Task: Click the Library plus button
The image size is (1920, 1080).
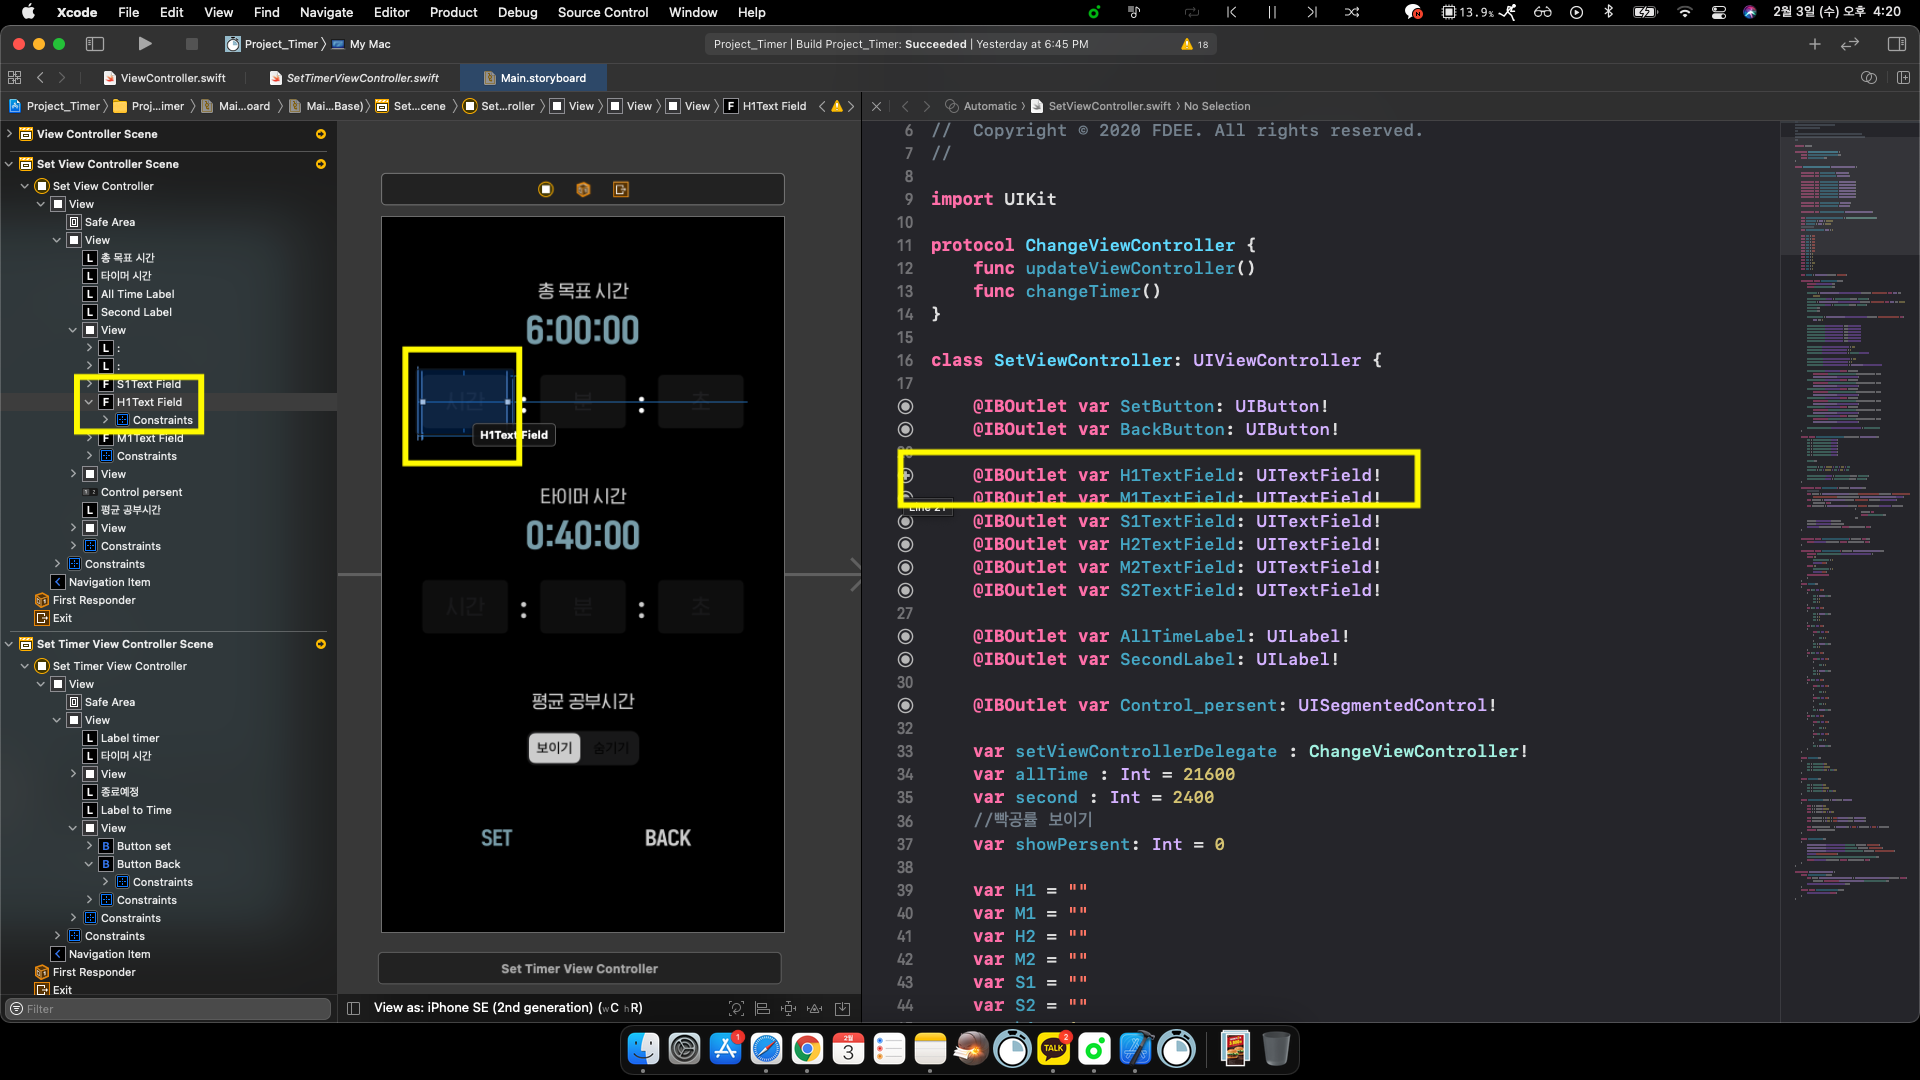Action: [1814, 44]
